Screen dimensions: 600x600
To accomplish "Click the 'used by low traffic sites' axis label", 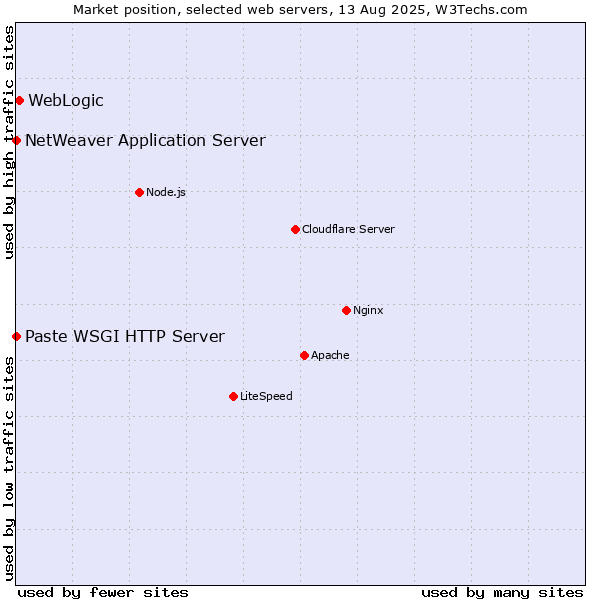I will [9, 469].
